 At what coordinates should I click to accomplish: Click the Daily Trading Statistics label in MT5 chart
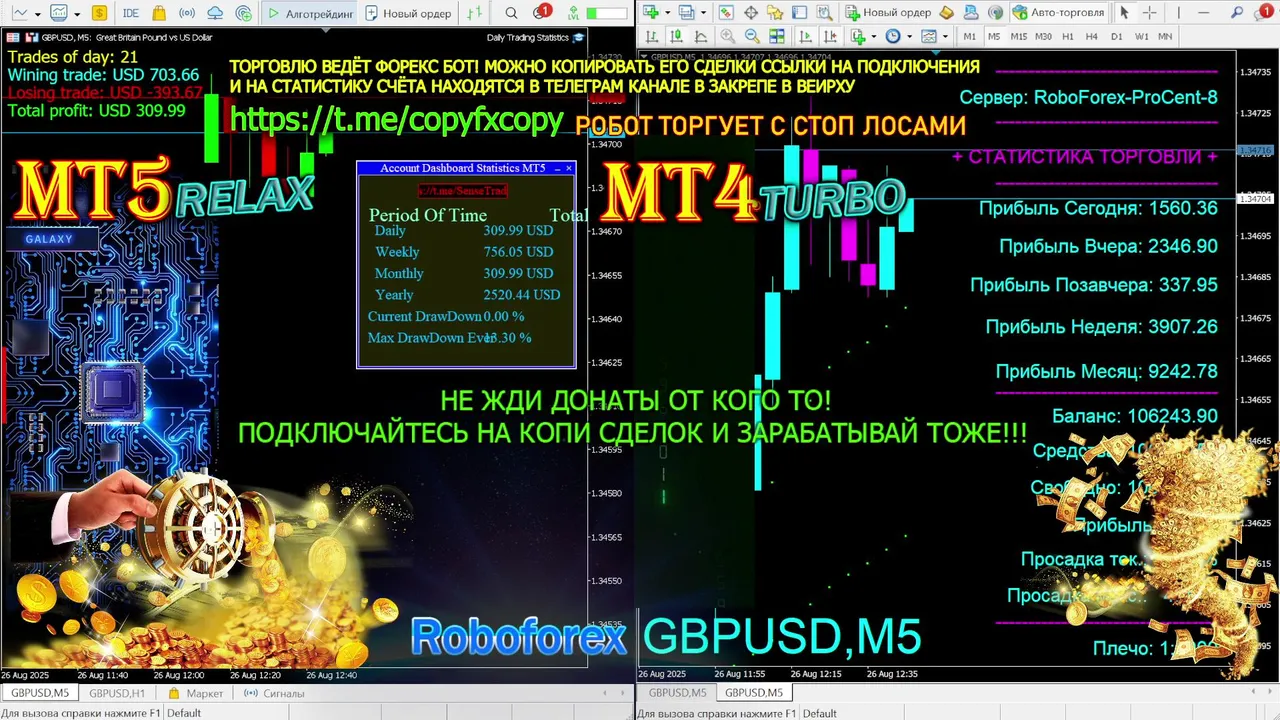pyautogui.click(x=528, y=37)
